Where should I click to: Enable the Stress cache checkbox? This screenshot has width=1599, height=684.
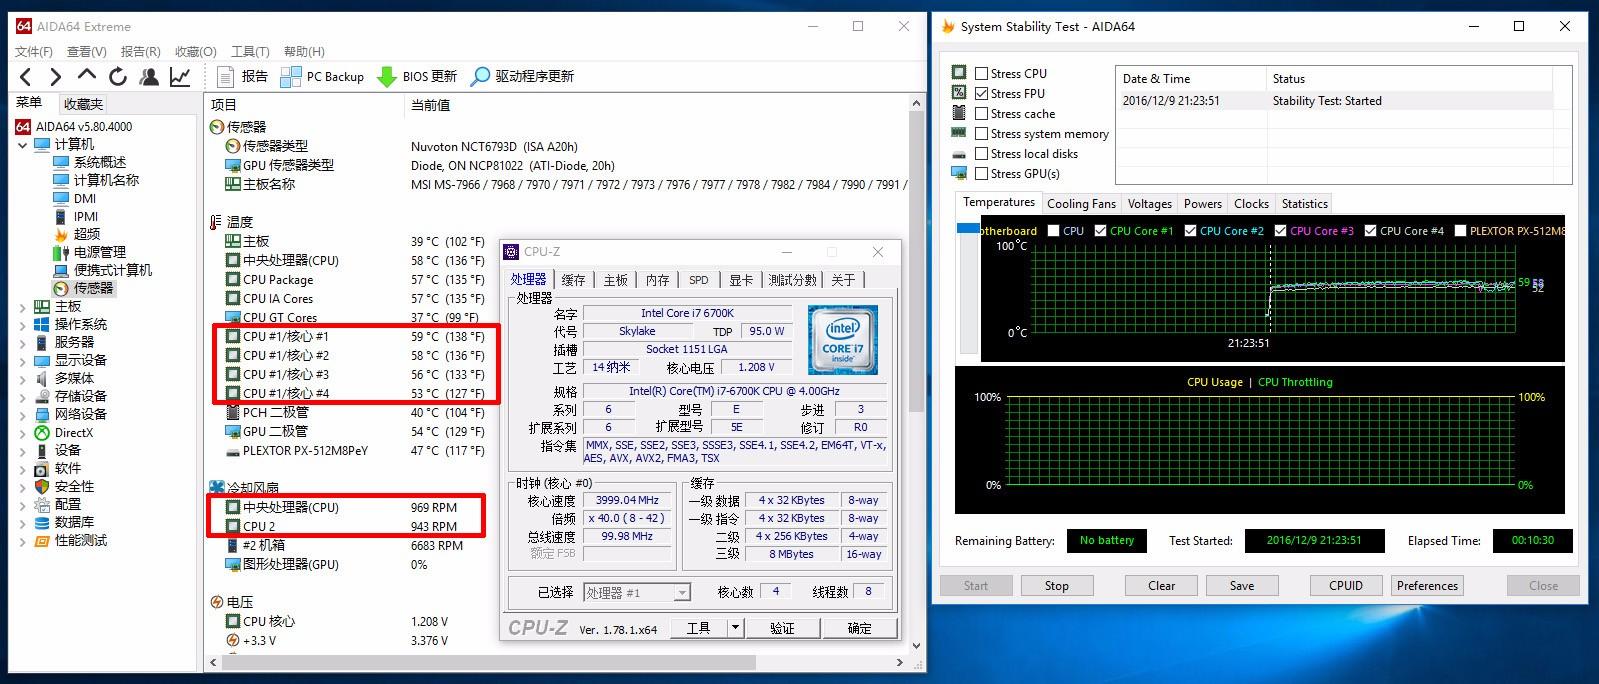[981, 113]
